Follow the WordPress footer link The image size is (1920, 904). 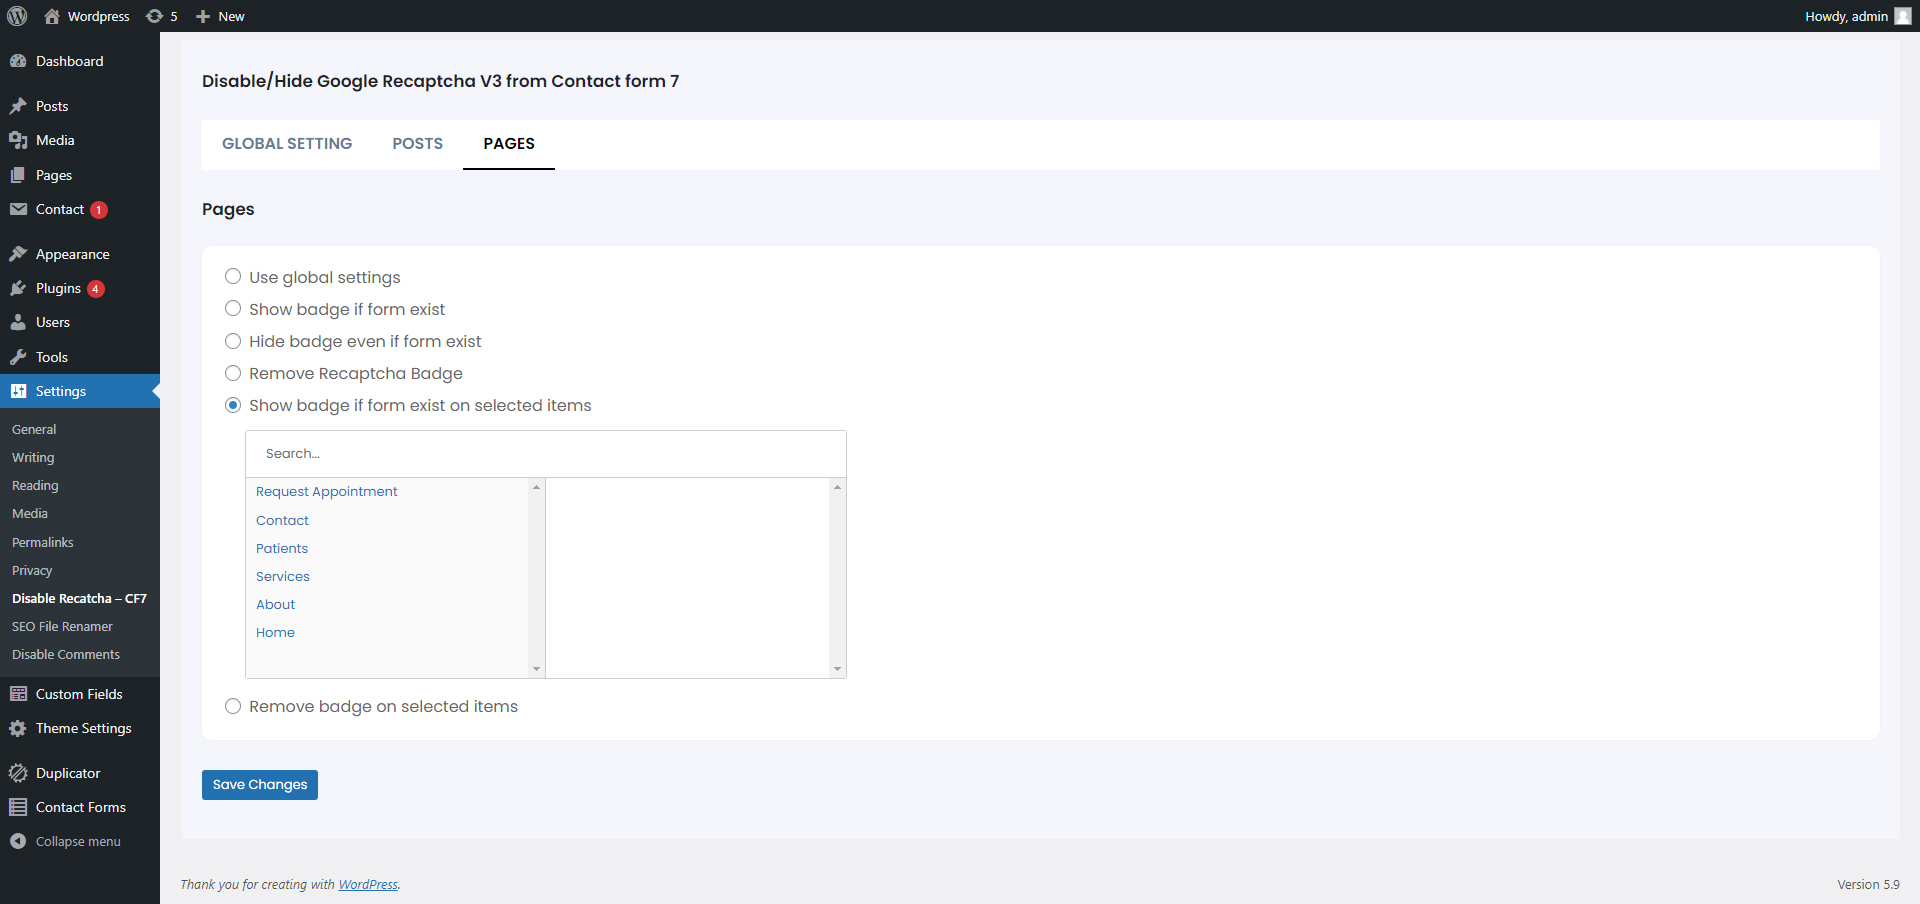tap(368, 884)
